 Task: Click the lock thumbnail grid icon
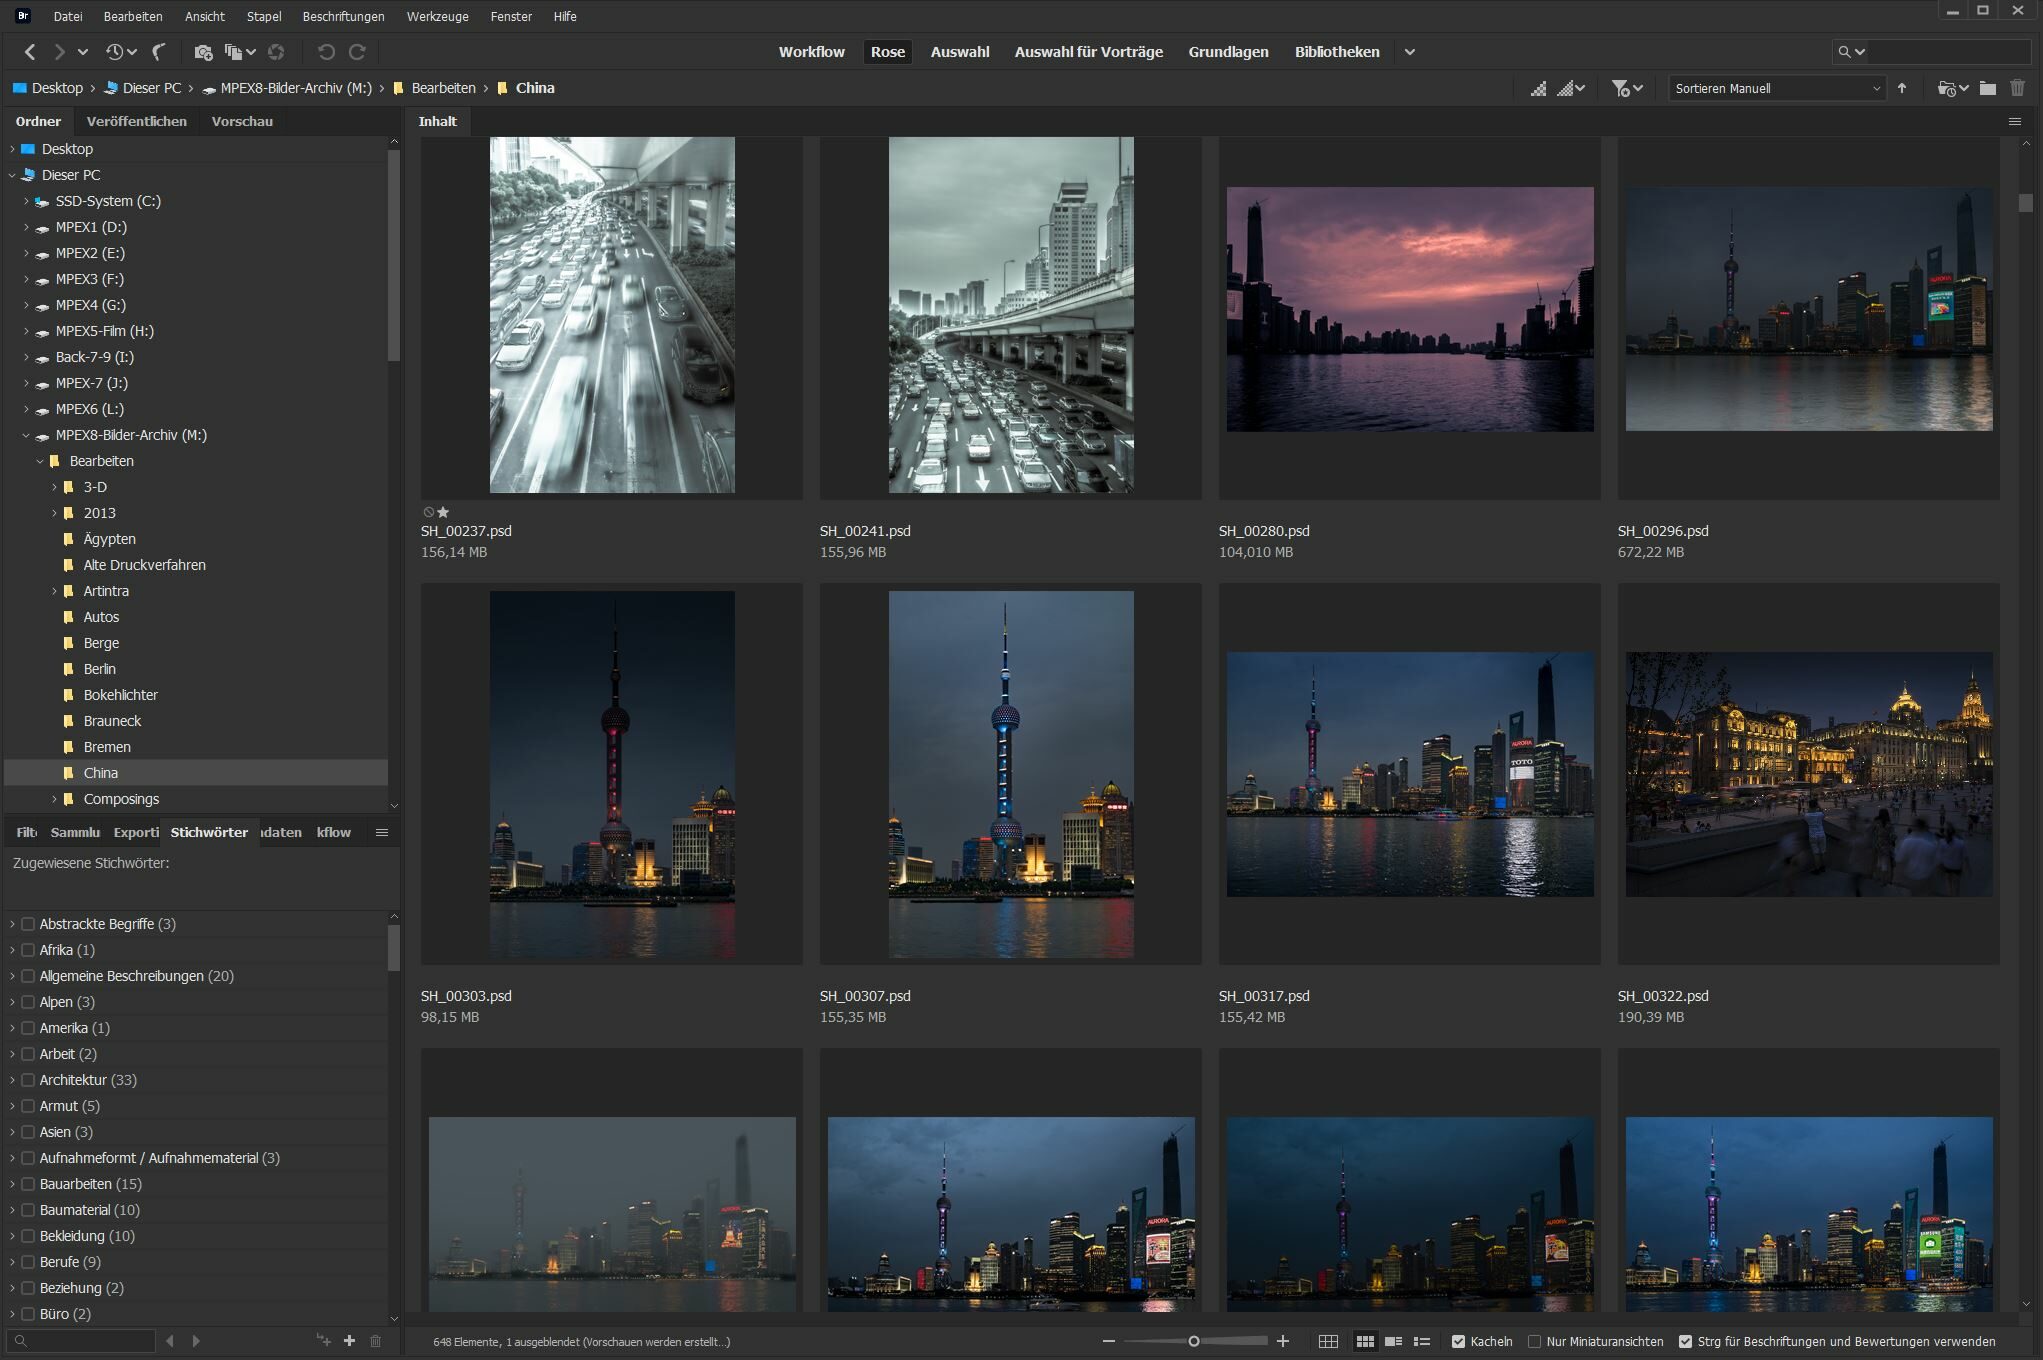tap(1328, 1341)
